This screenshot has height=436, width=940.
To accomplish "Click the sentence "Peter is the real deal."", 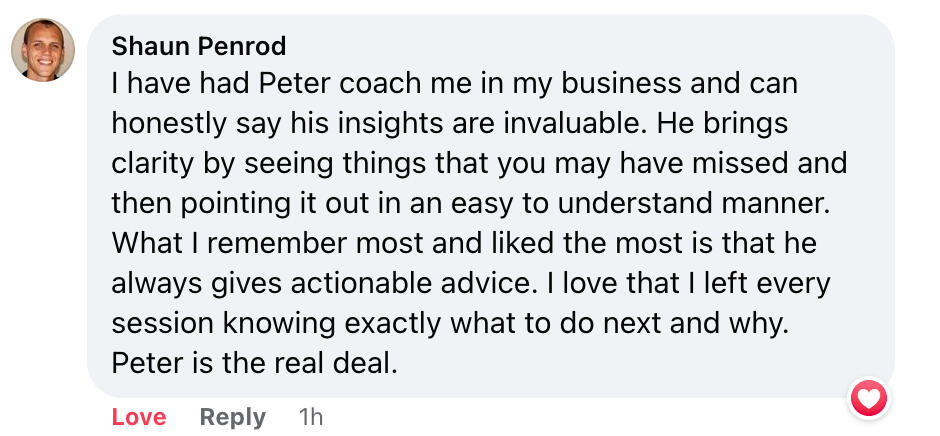I will [x=255, y=363].
